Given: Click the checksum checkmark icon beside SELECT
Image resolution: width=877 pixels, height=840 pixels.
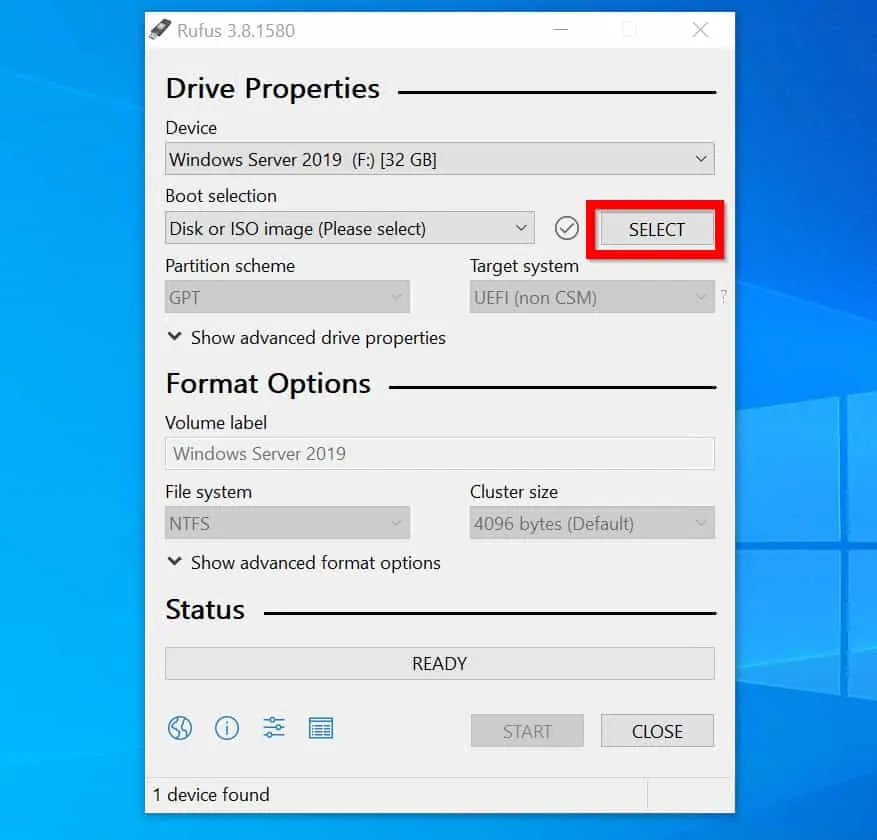Looking at the screenshot, I should click(567, 229).
